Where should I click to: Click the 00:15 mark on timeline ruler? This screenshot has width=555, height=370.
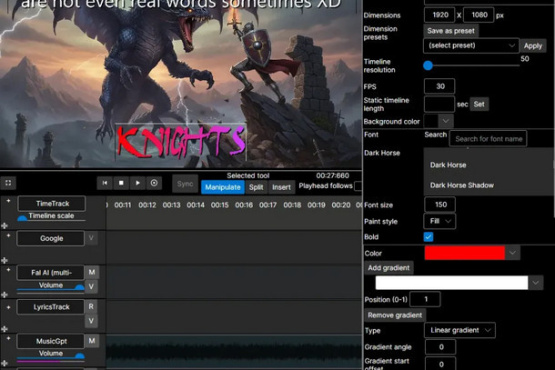(219, 205)
